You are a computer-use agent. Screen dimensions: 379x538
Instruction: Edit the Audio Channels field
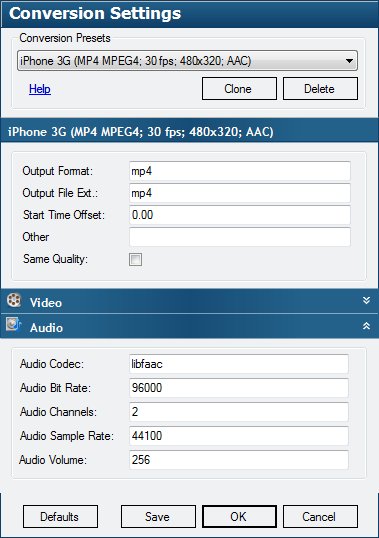[239, 412]
